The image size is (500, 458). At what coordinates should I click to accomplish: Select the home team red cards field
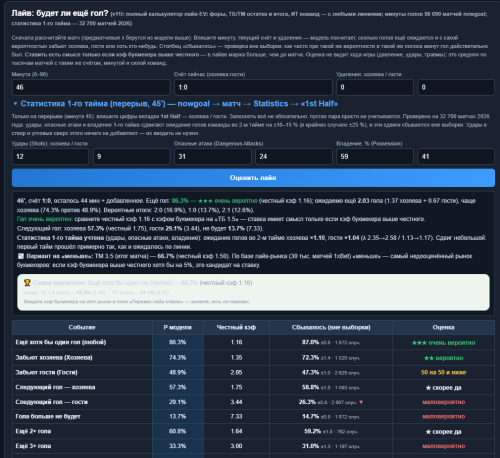coord(375,87)
